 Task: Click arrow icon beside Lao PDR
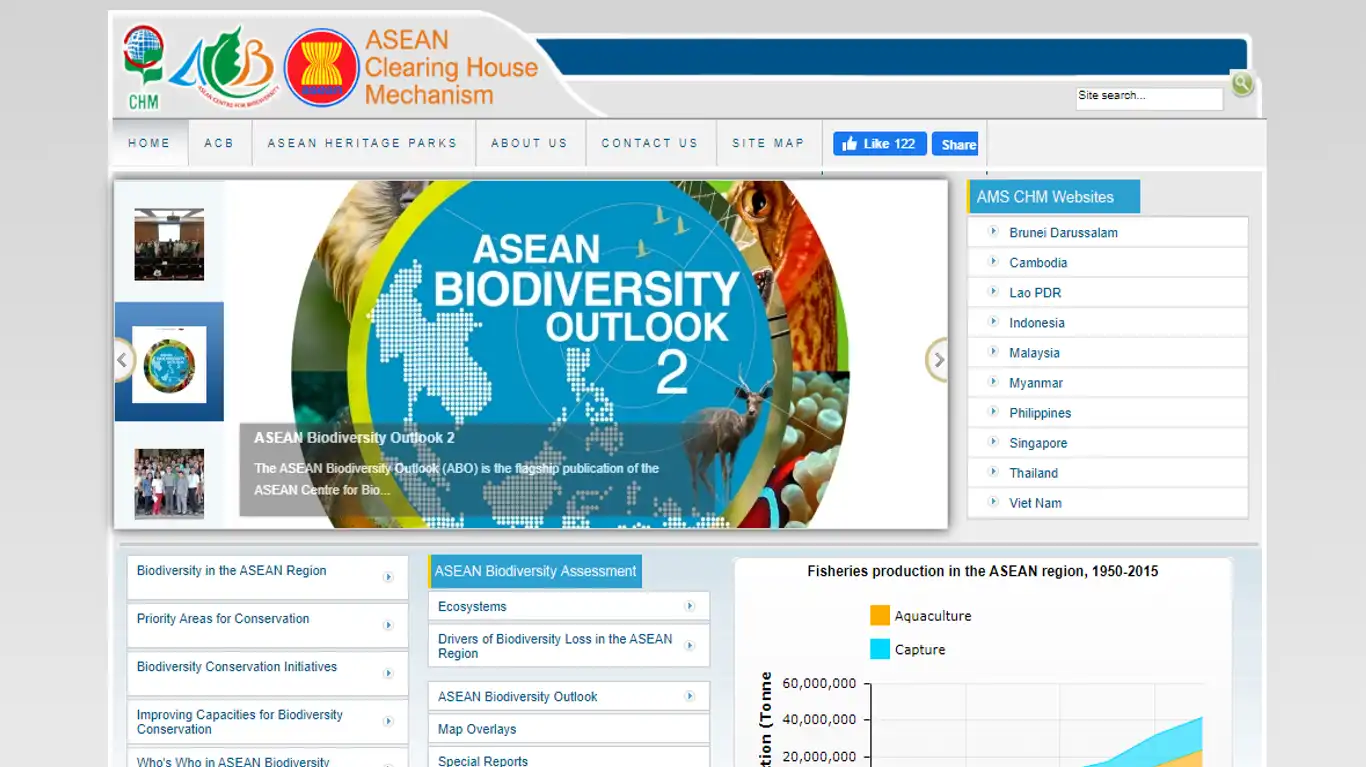tap(993, 291)
